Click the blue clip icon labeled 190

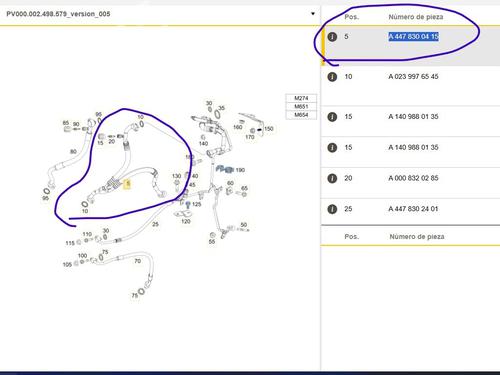[x=224, y=169]
